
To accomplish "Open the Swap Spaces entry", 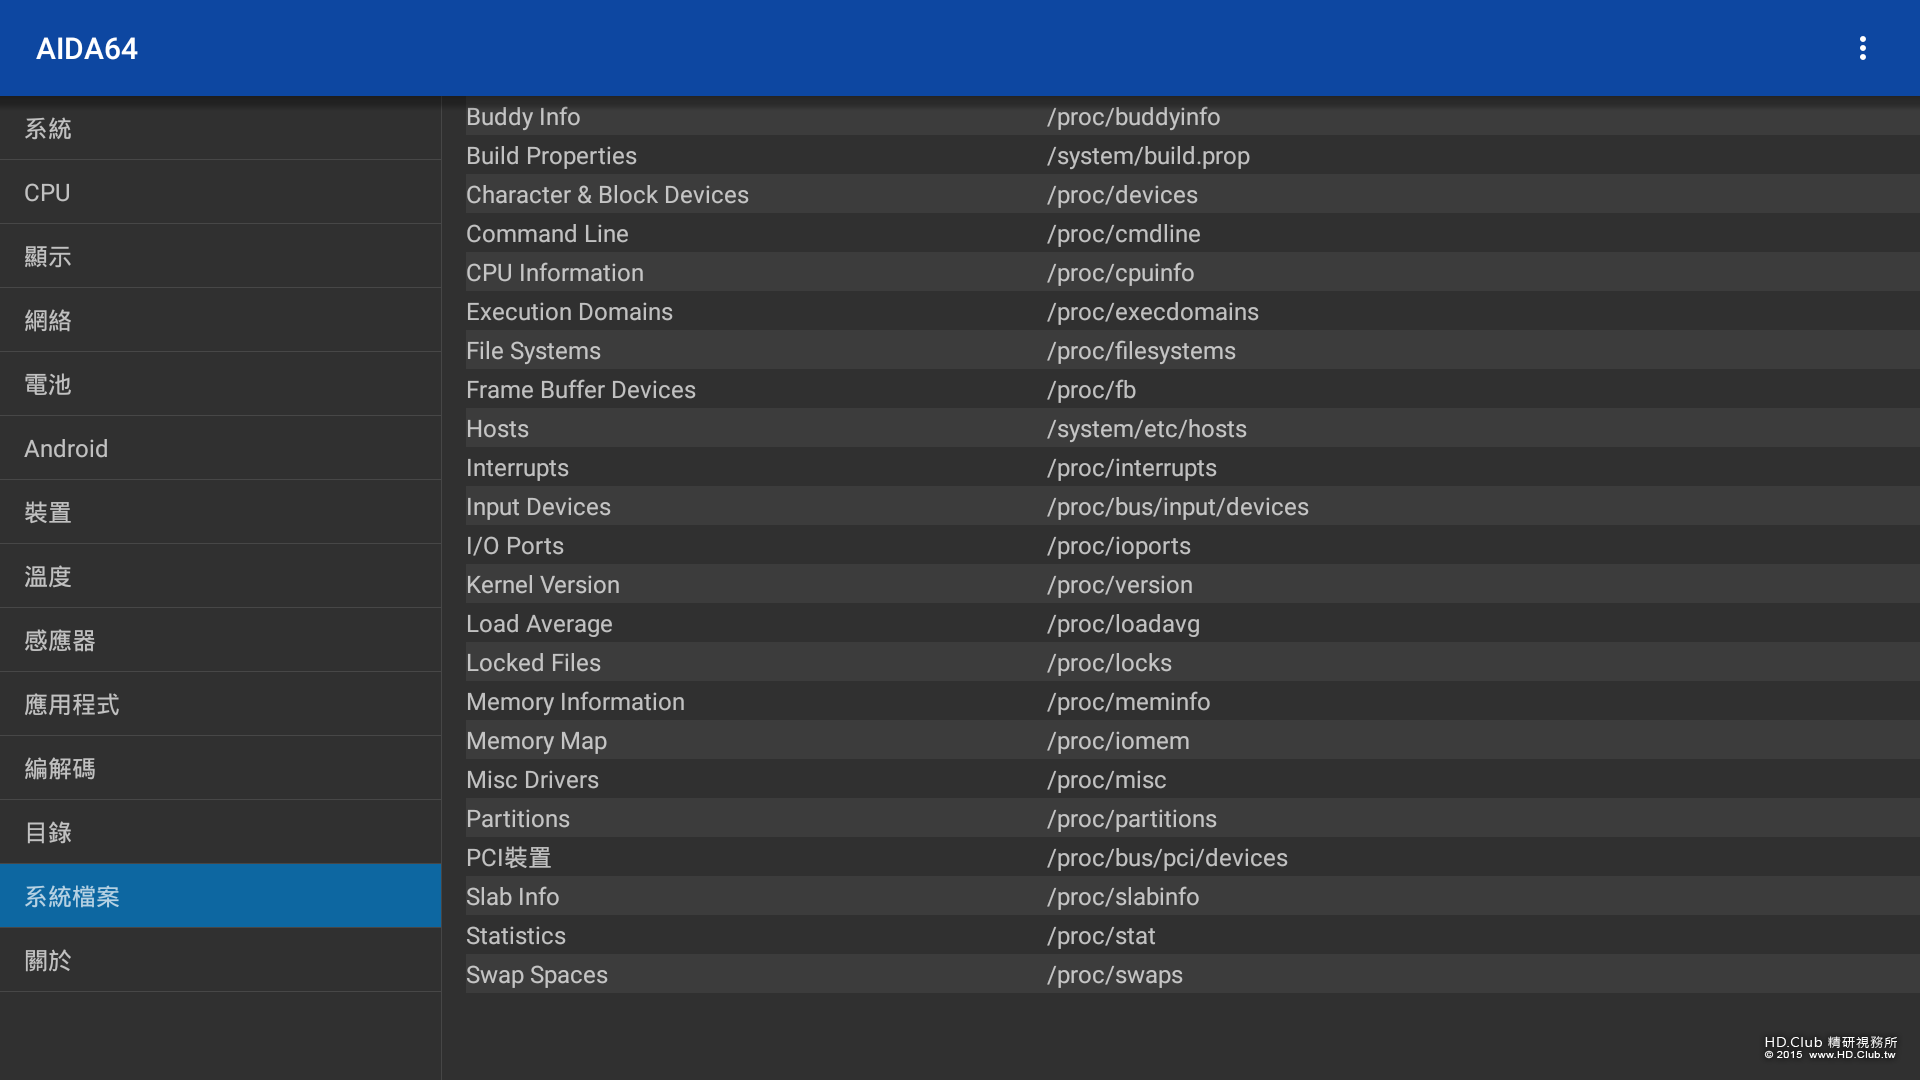I will click(x=536, y=975).
